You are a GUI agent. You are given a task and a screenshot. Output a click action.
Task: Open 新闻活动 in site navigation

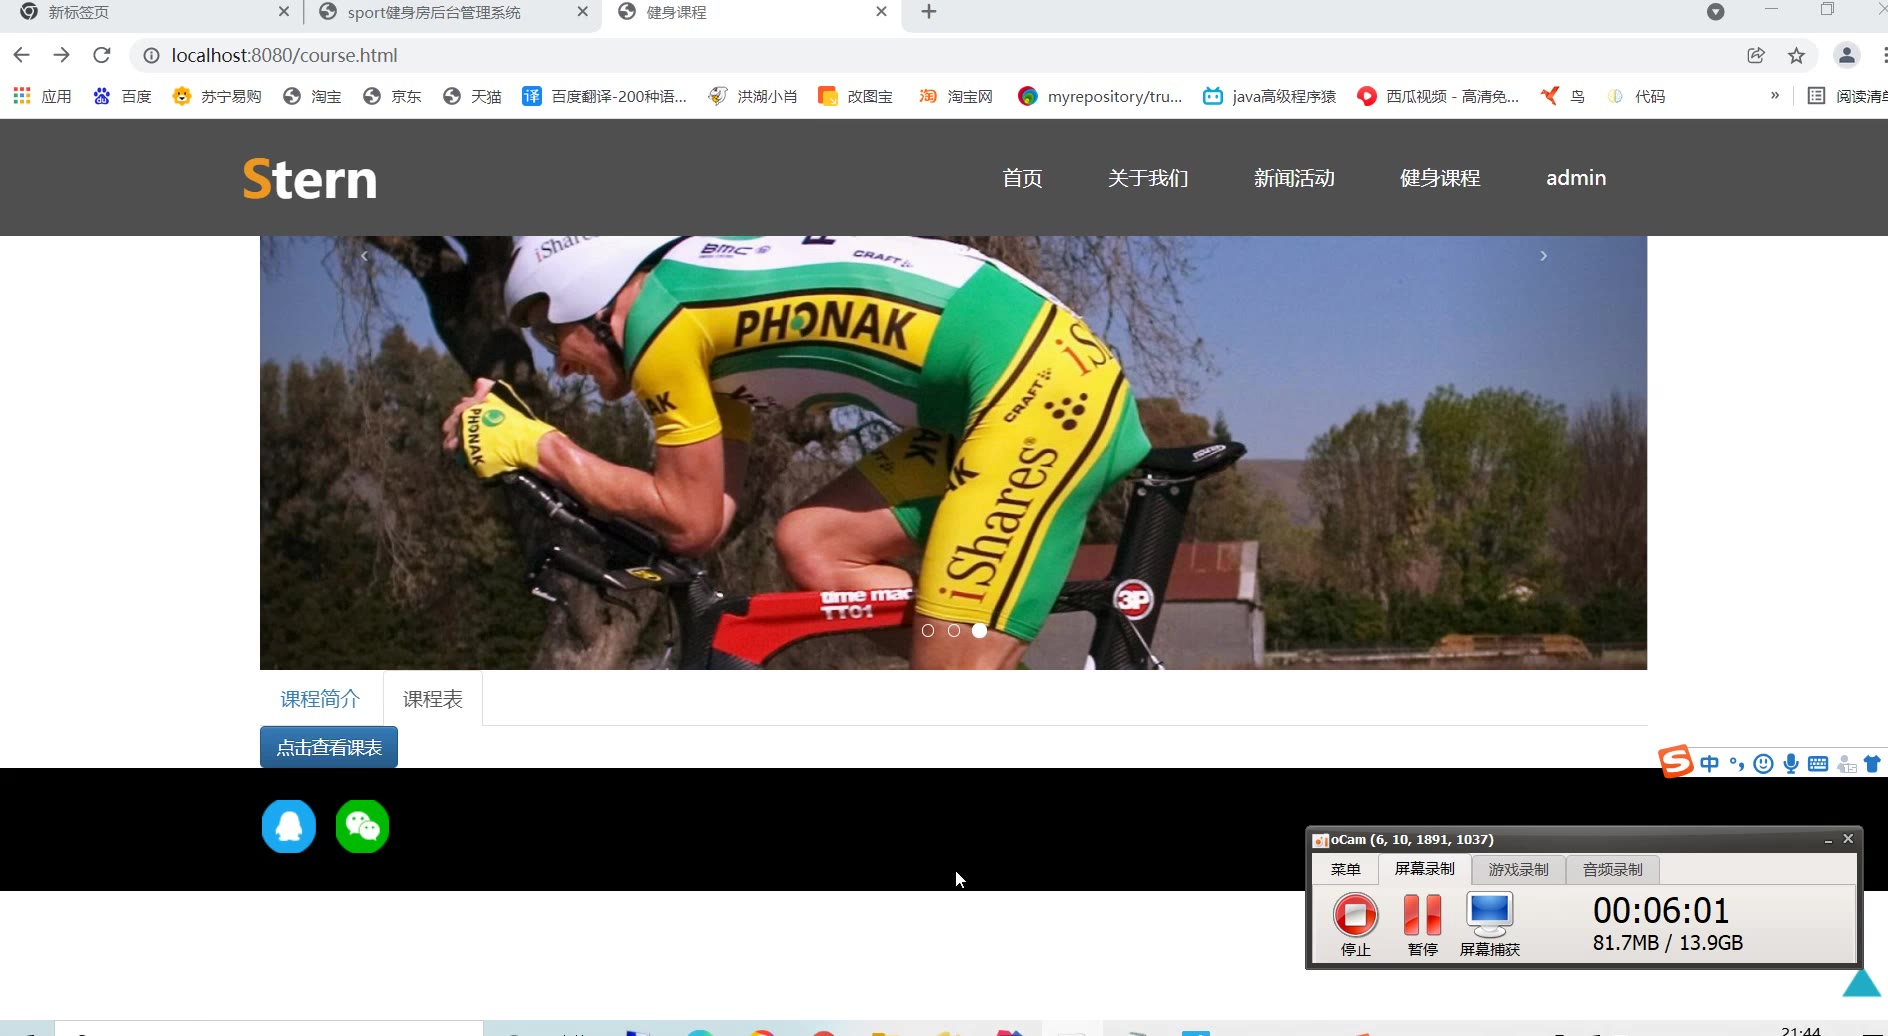[1294, 178]
